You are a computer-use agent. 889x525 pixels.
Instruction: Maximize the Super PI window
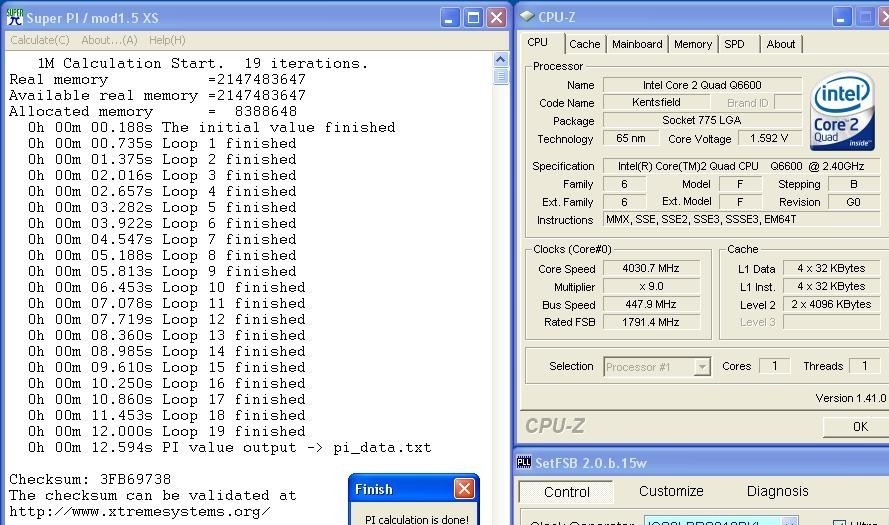(x=473, y=18)
